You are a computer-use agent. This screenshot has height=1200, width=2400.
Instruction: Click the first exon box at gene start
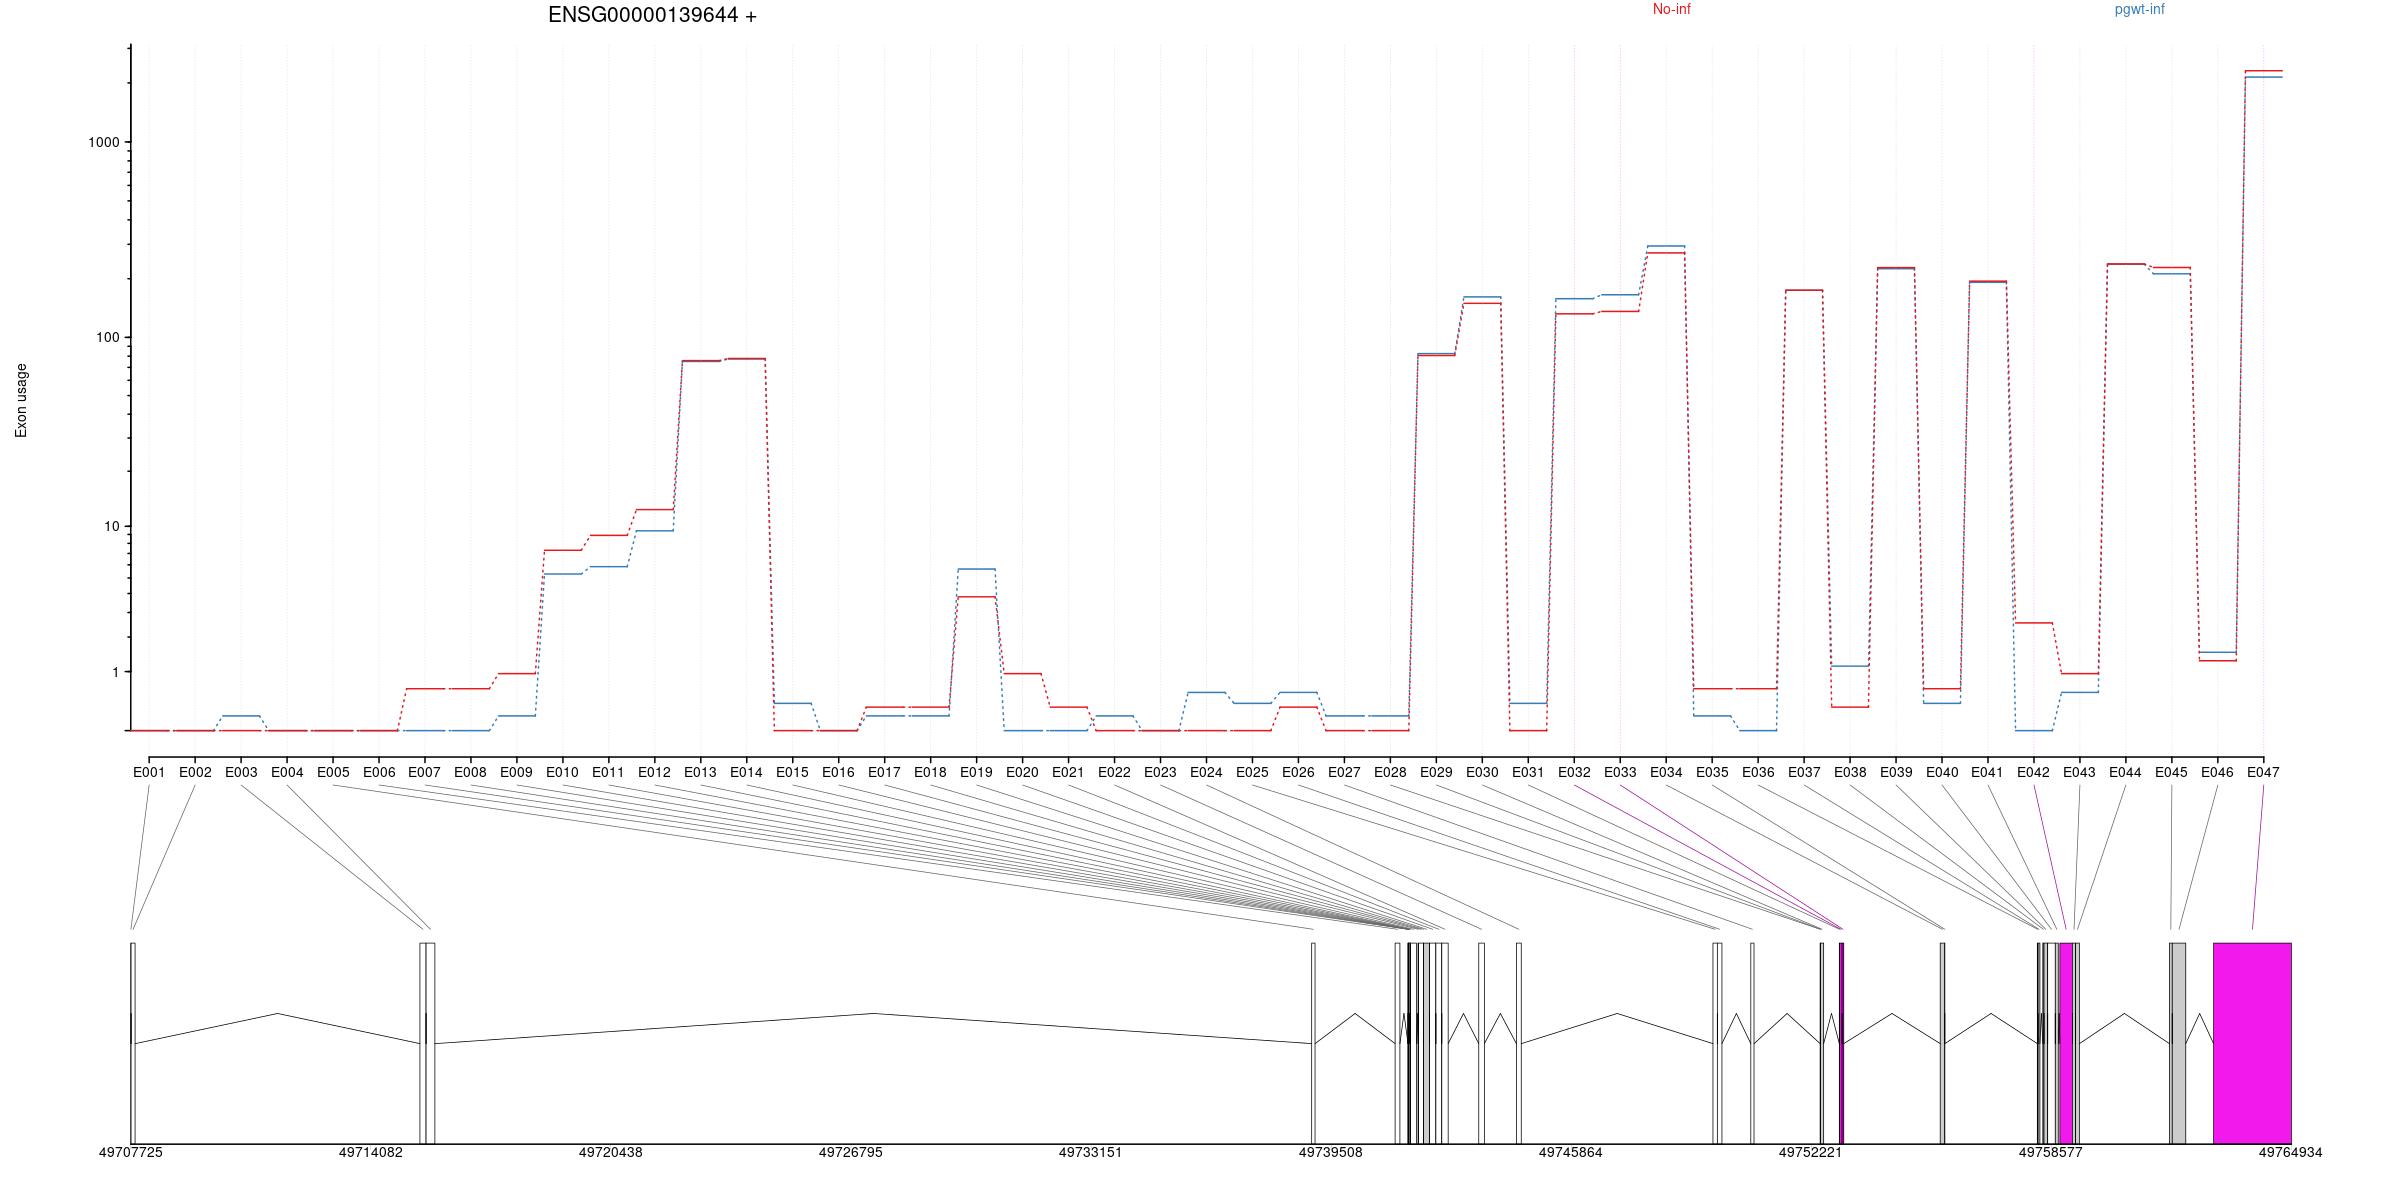coord(133,1043)
